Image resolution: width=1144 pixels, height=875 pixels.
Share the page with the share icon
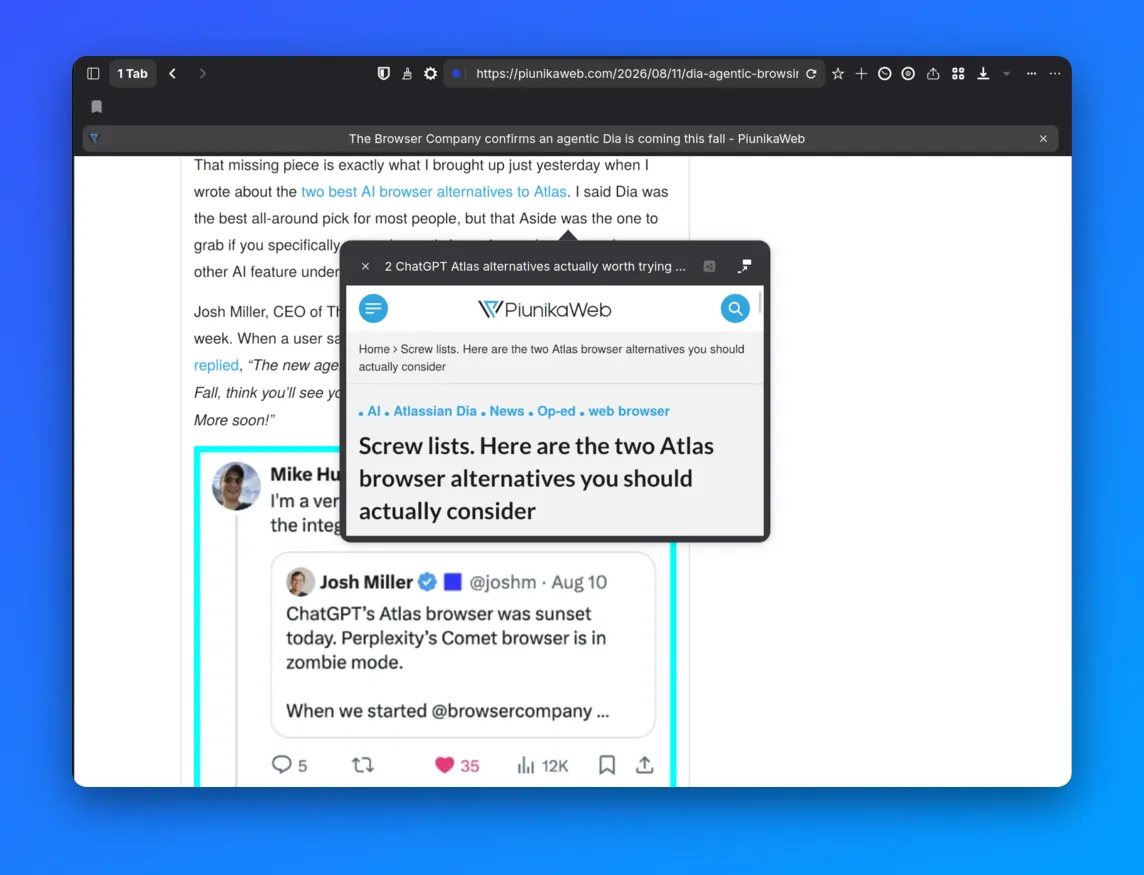point(932,74)
